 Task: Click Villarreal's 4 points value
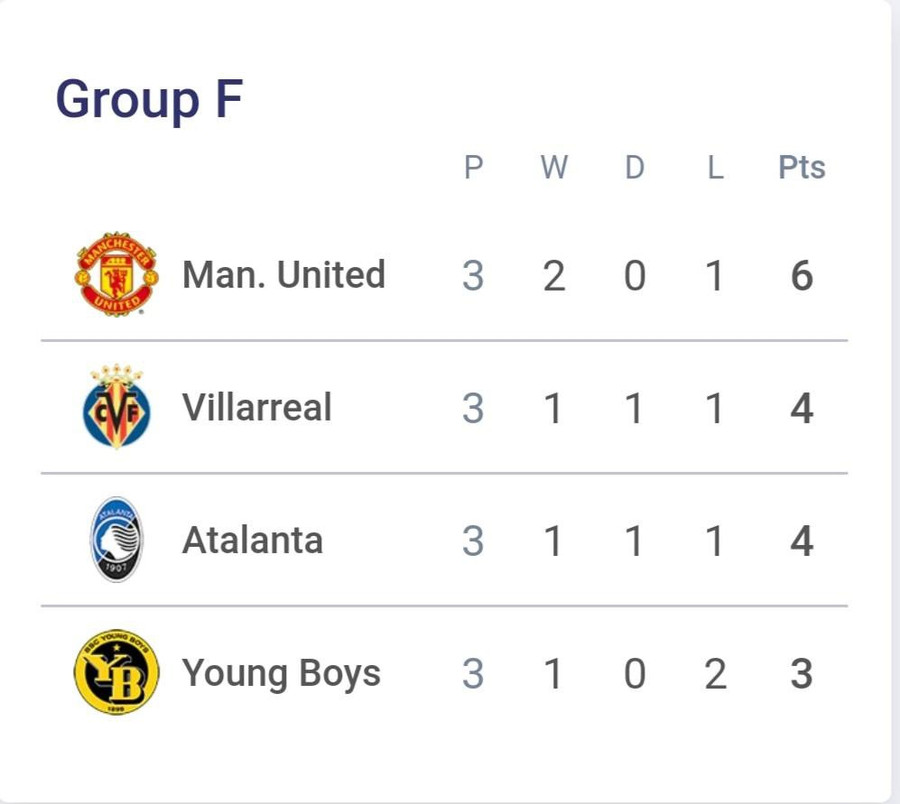tap(801, 409)
